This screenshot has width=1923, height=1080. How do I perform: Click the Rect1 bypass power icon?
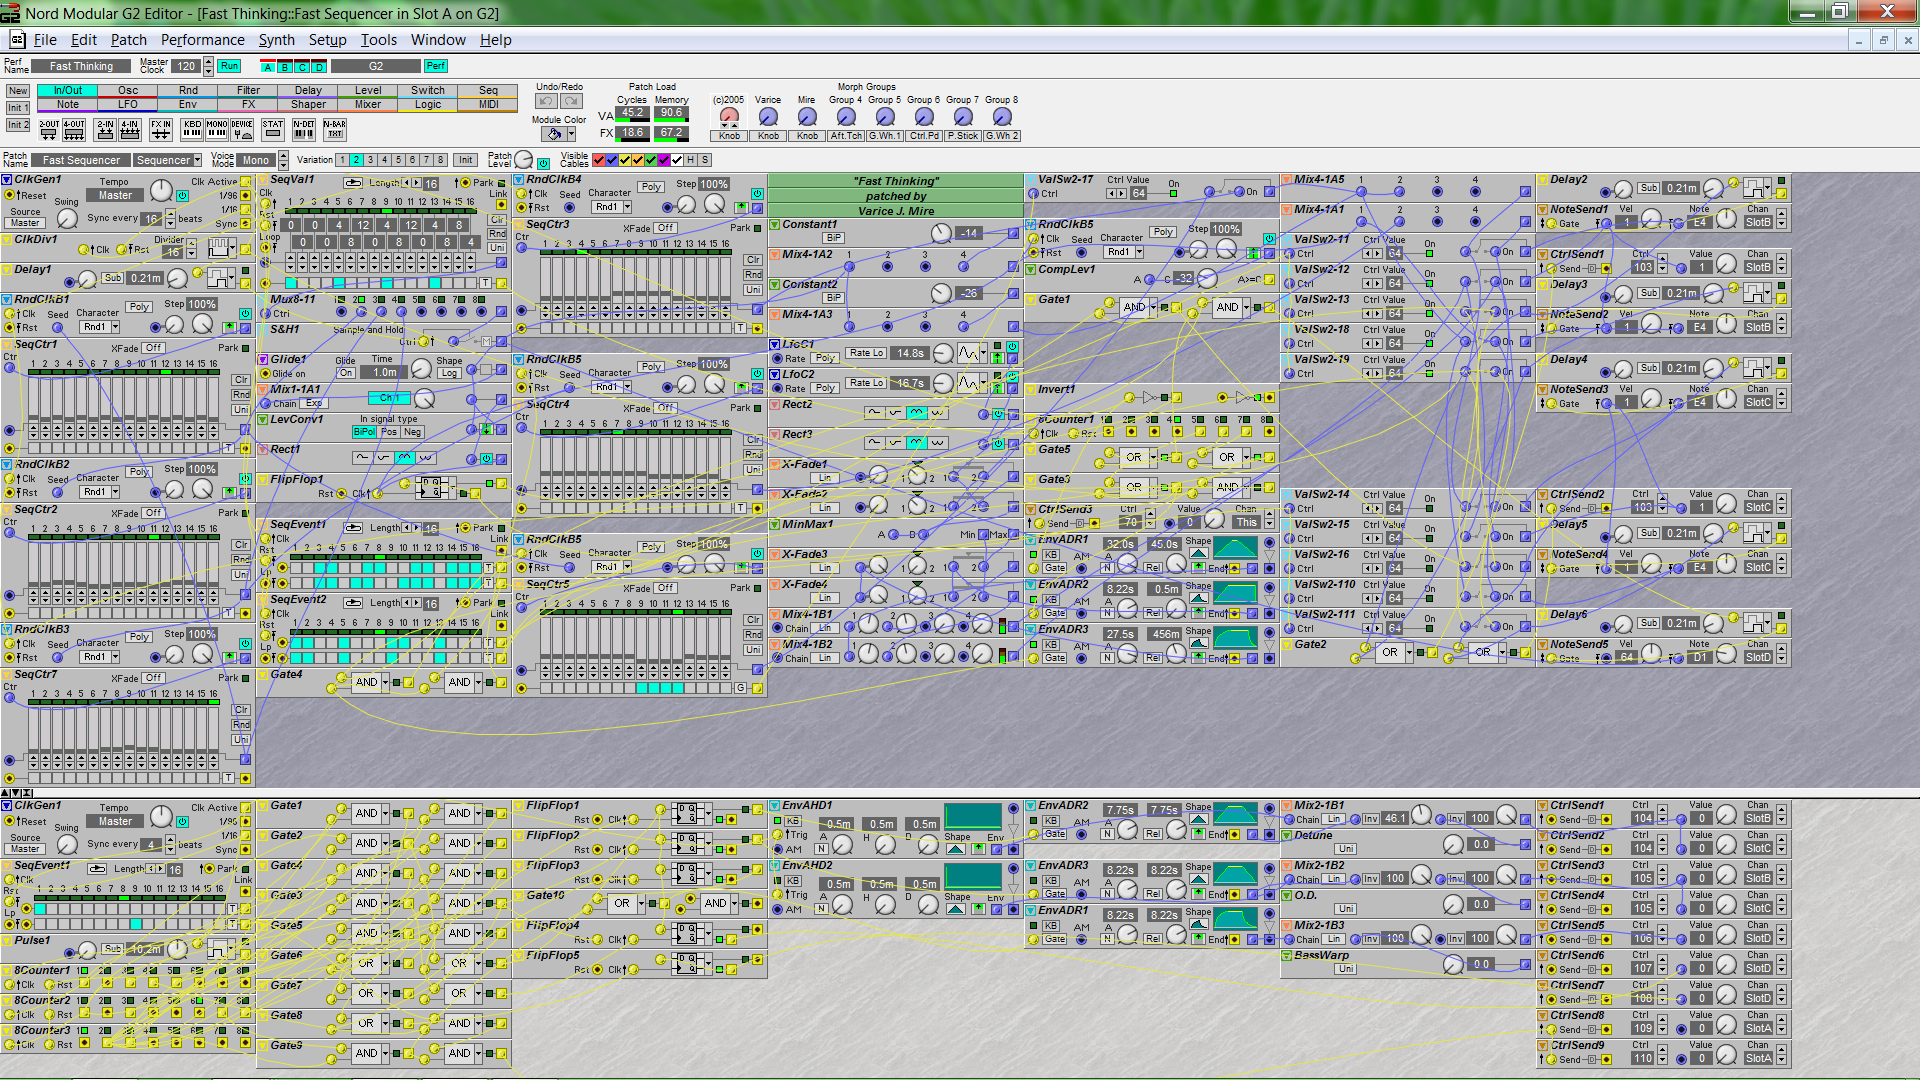[487, 459]
